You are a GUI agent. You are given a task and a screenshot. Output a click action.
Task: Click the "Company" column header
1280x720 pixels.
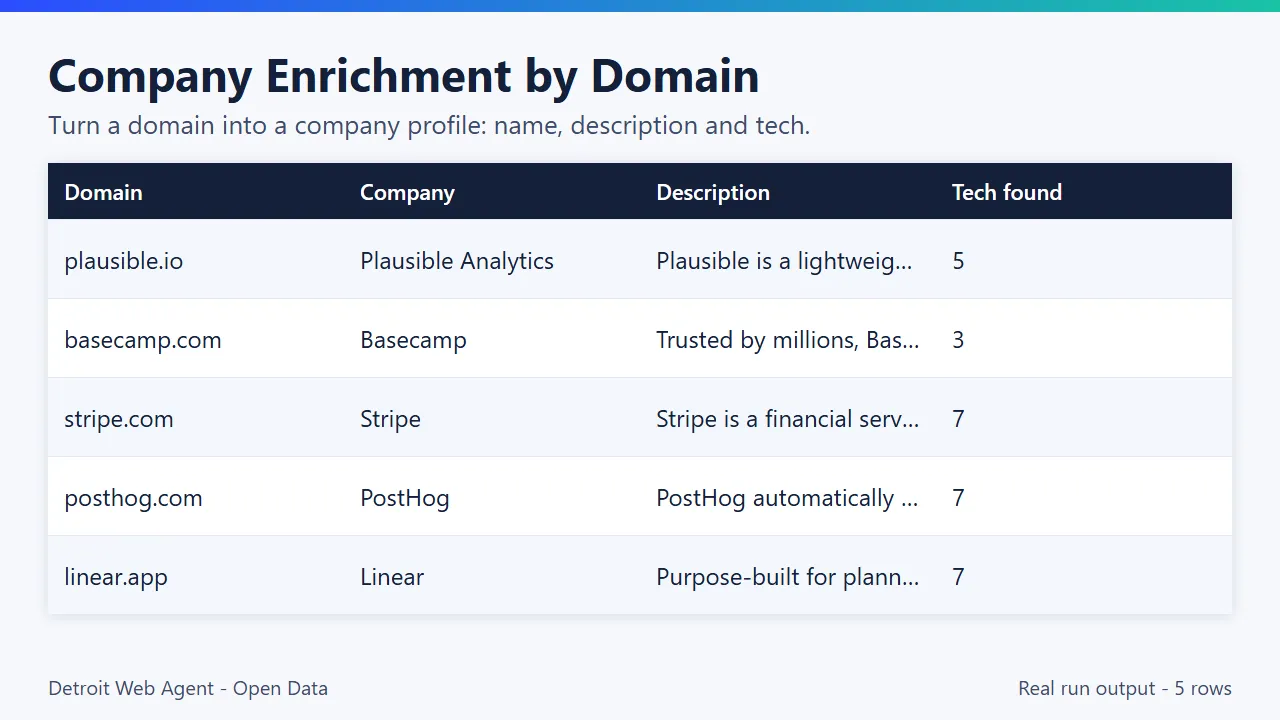point(407,192)
